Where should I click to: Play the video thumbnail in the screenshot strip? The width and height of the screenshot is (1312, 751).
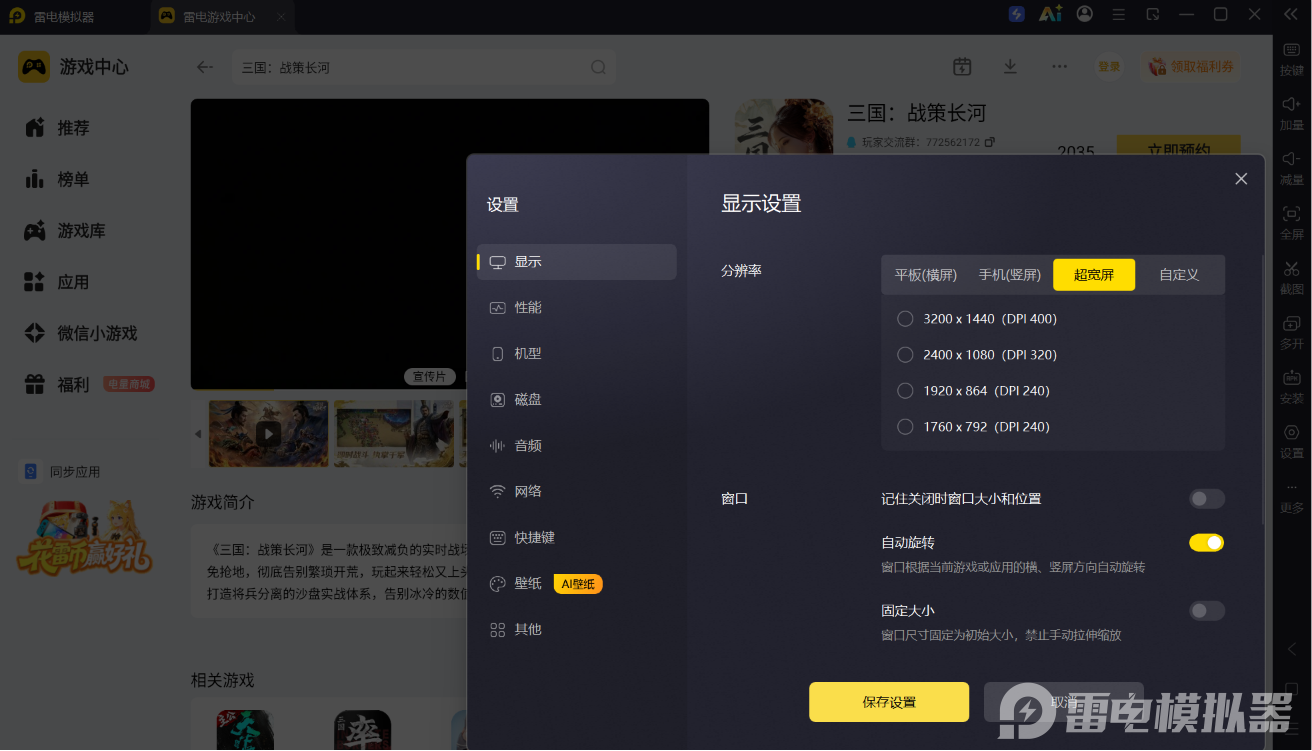tap(268, 433)
